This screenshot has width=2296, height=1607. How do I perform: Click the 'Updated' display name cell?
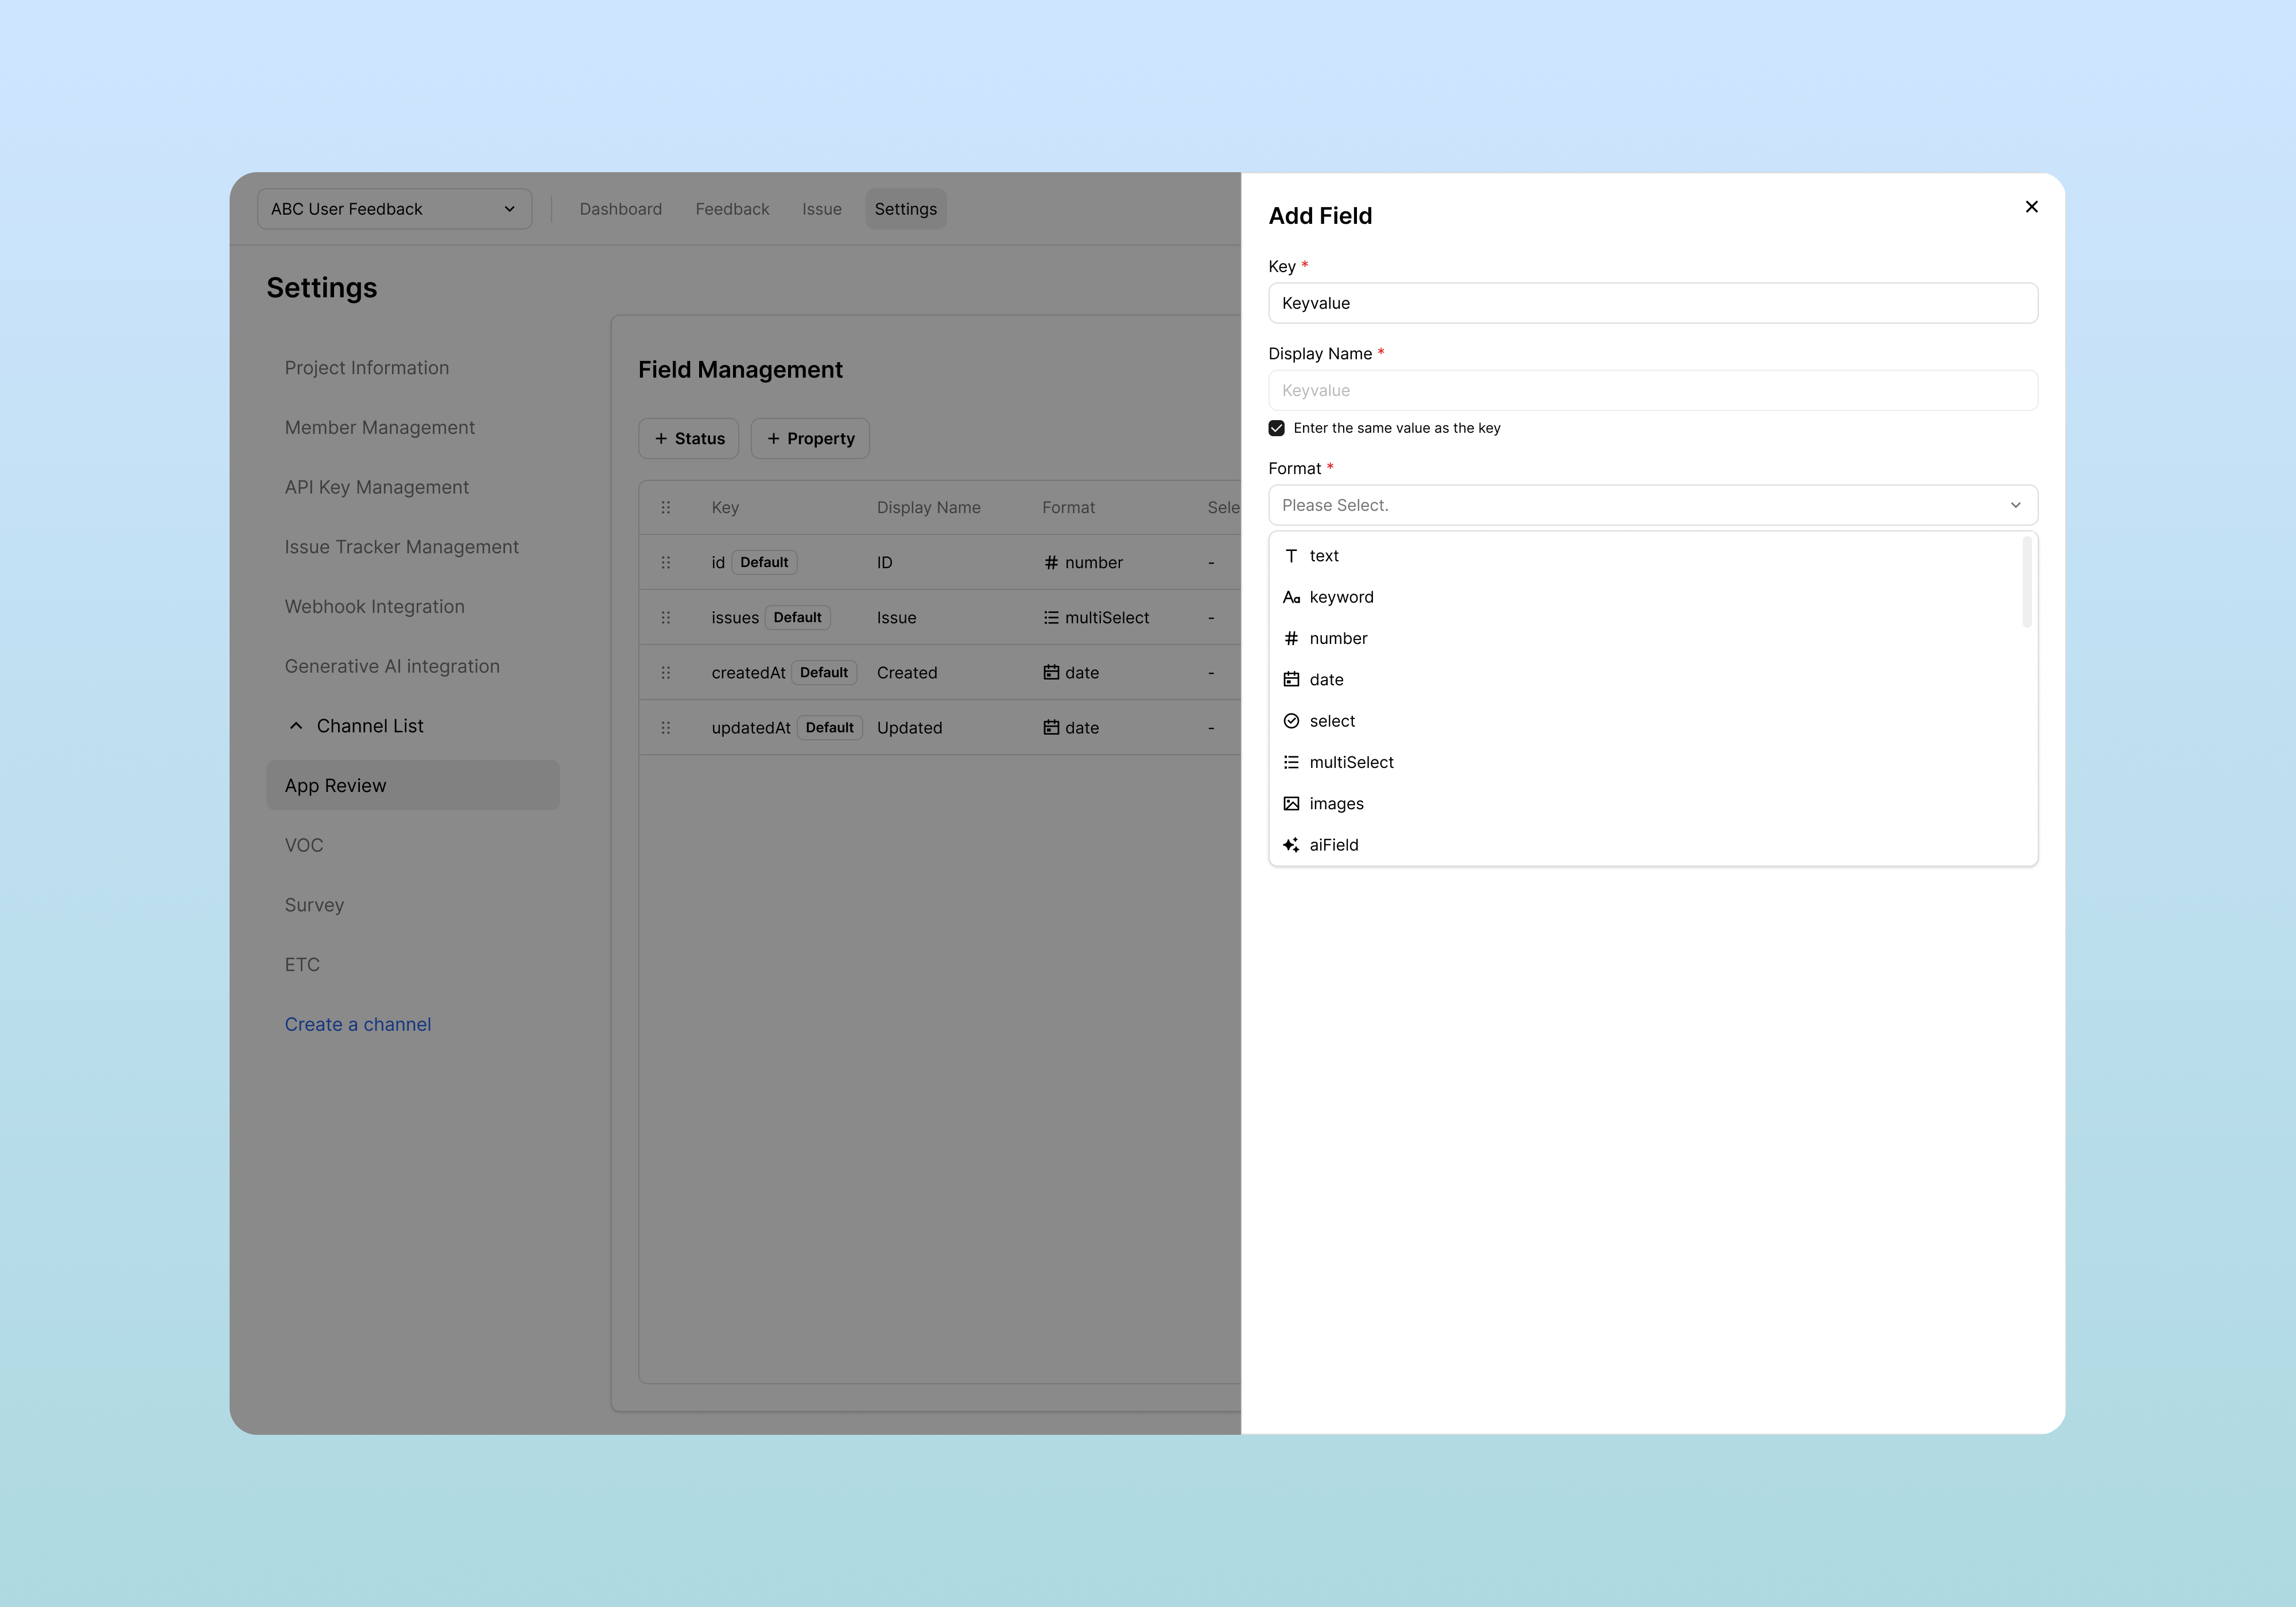pyautogui.click(x=909, y=728)
